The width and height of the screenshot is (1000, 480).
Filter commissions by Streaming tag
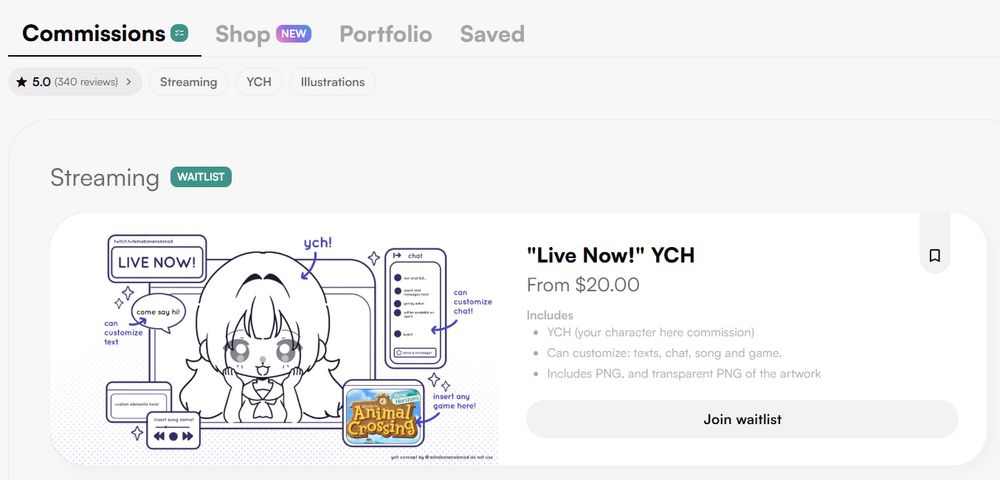click(188, 82)
